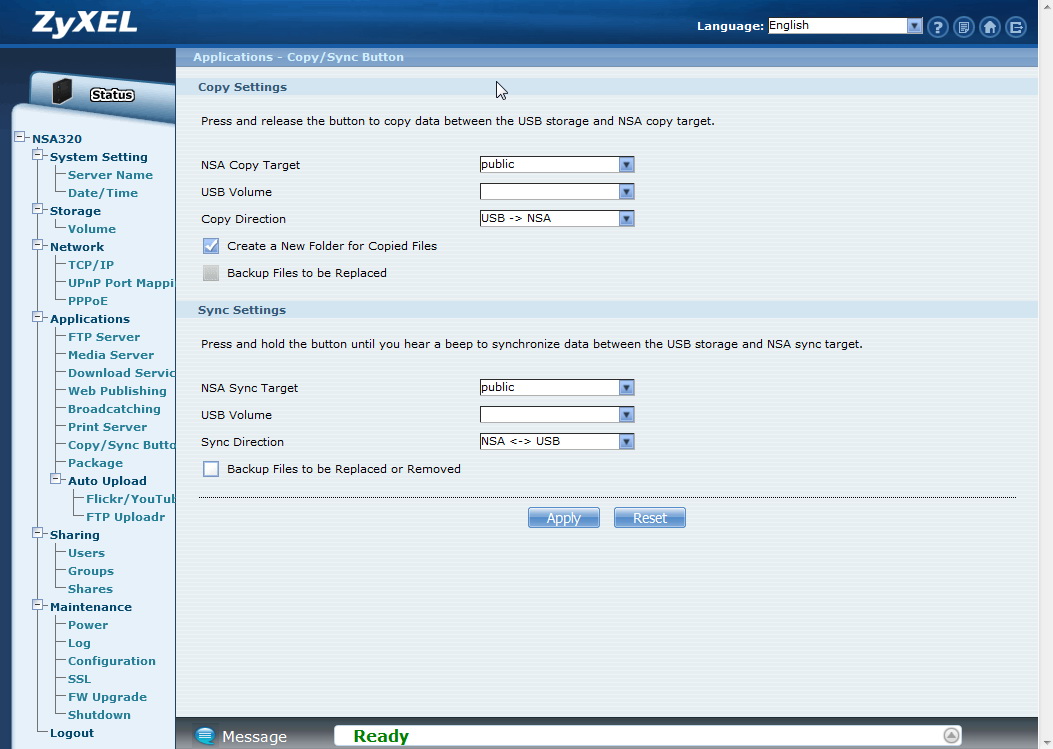Click the ZyXEL logo

point(85,24)
